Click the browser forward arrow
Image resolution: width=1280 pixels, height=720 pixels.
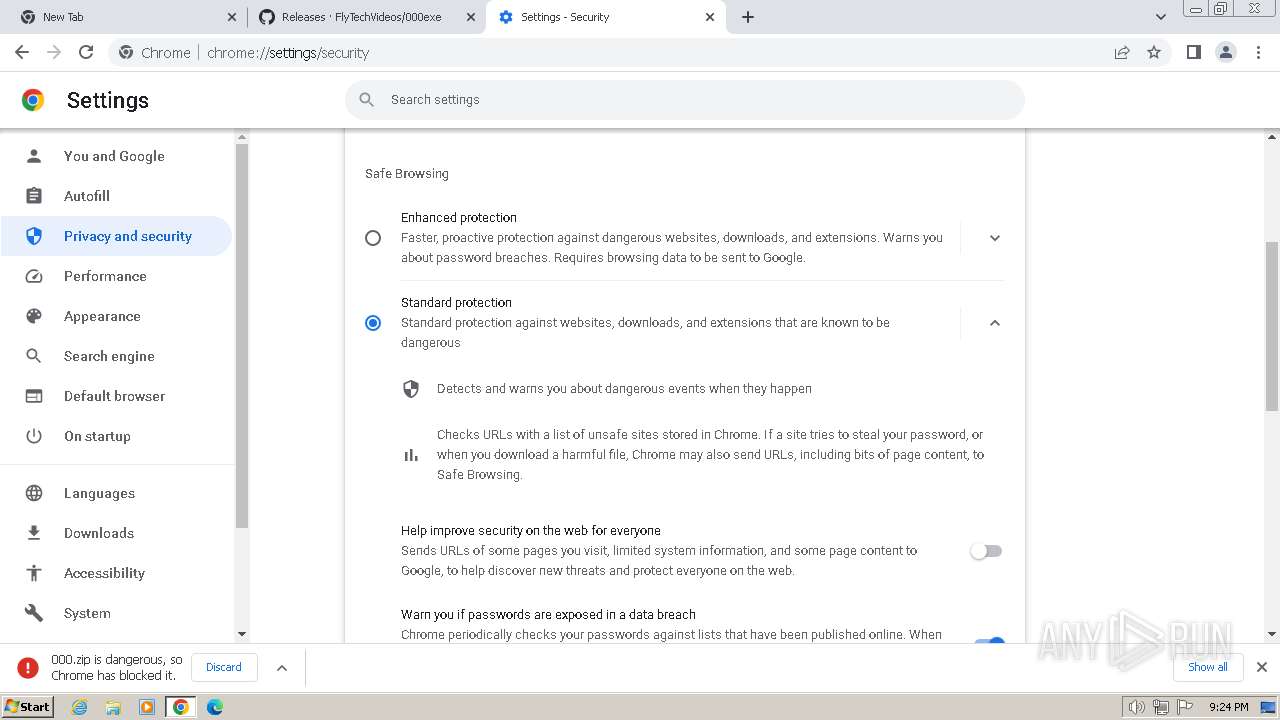point(54,52)
